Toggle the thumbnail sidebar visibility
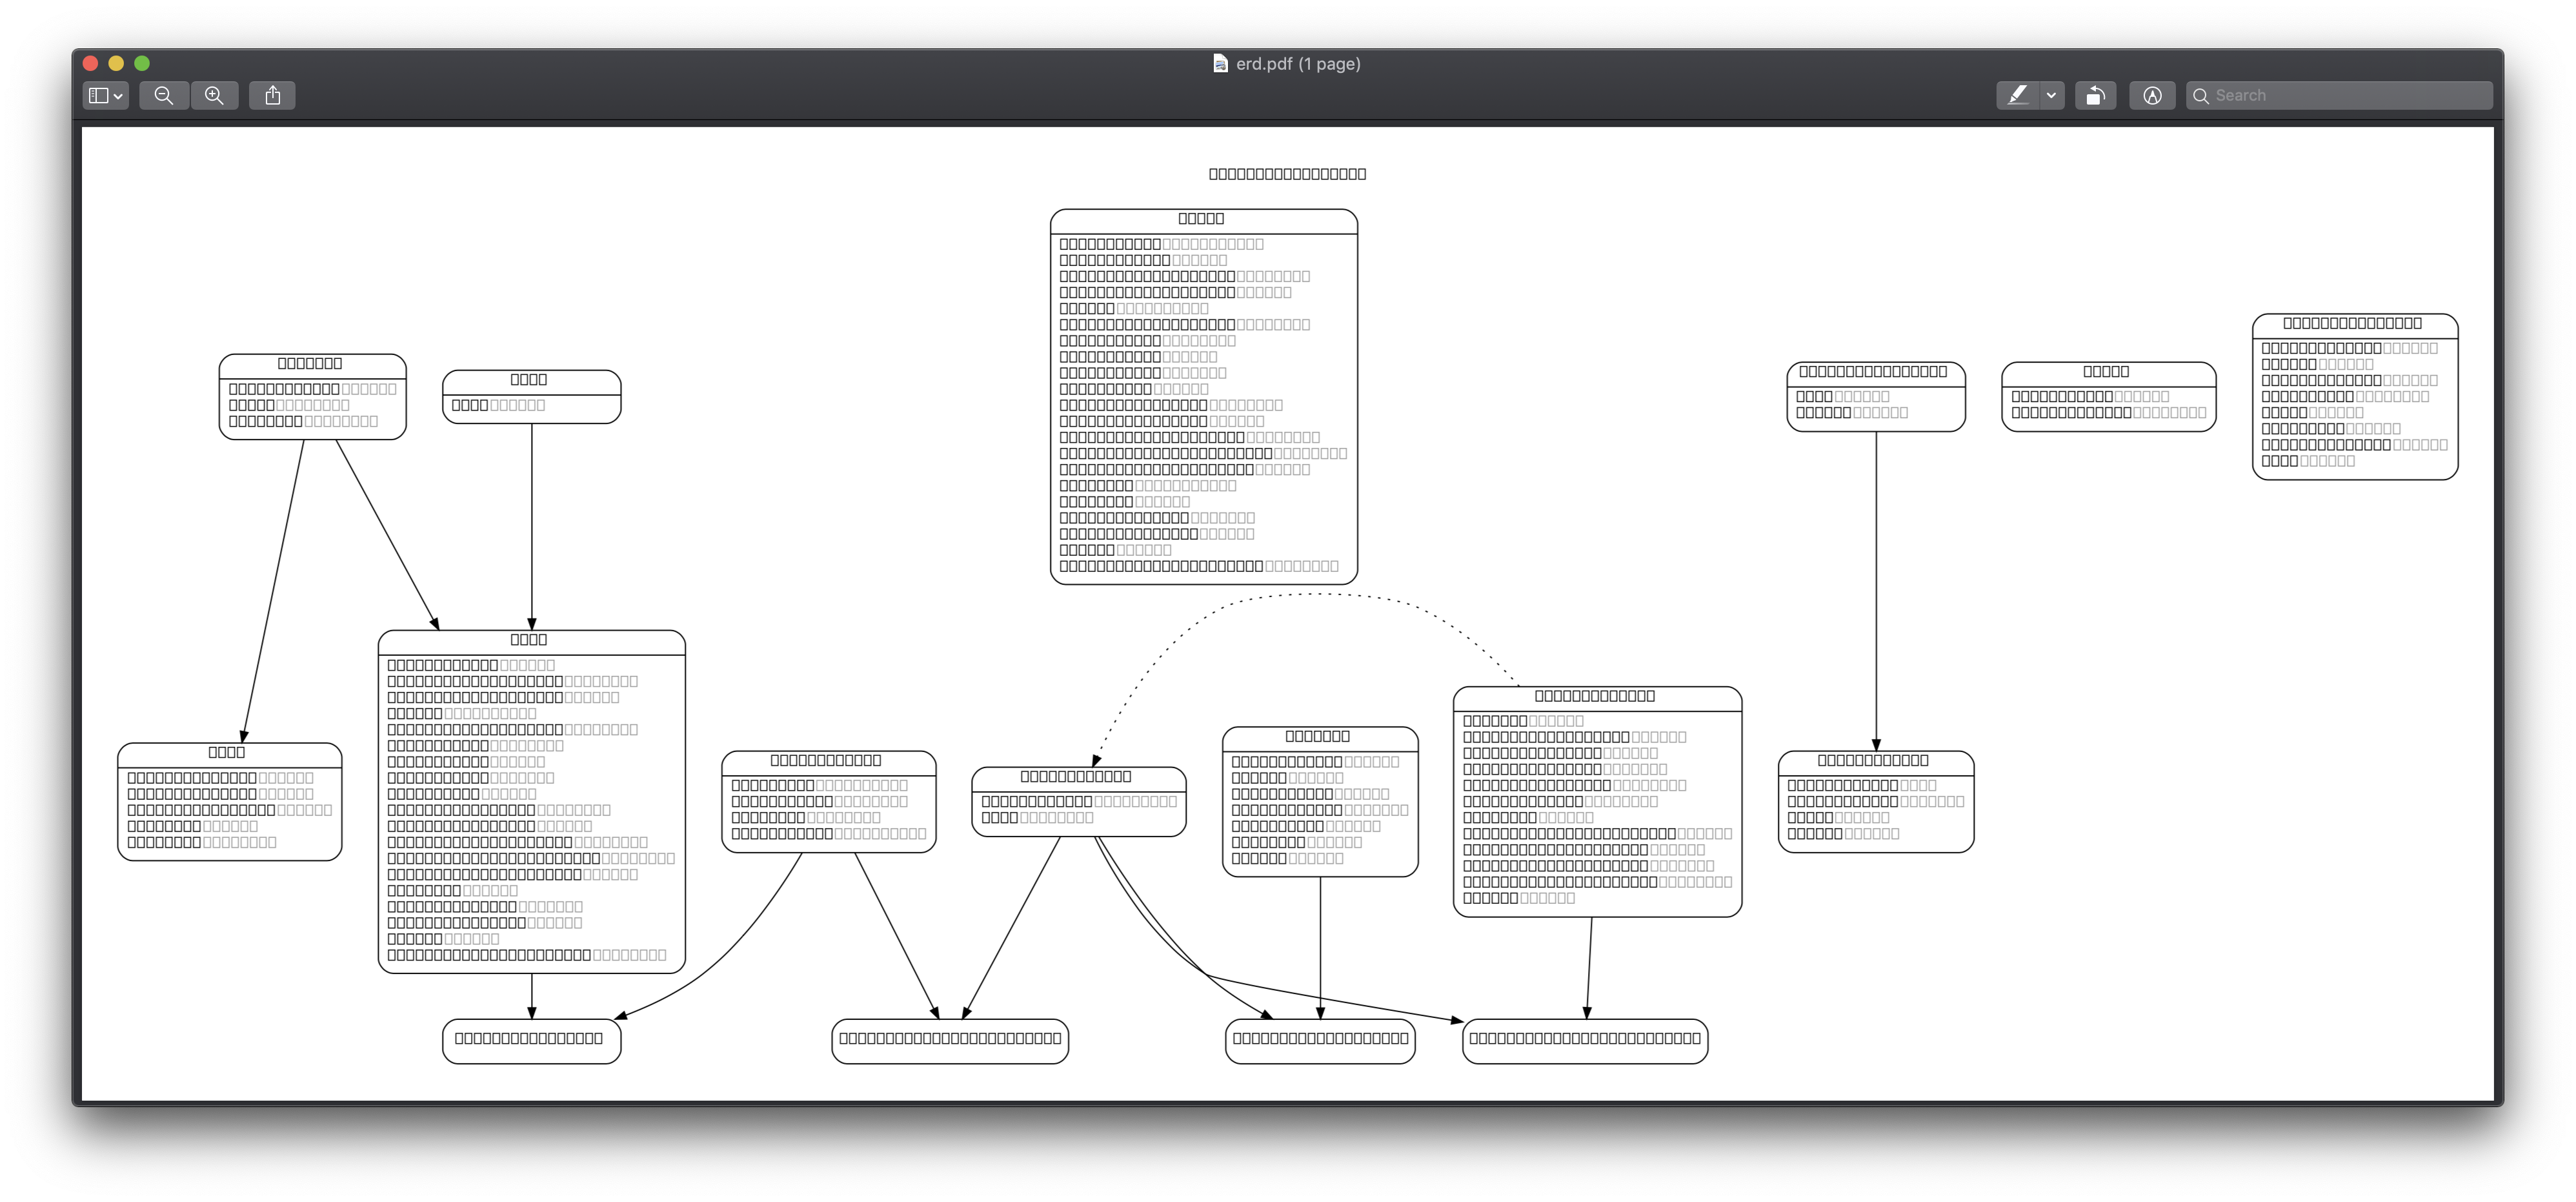Screen dimensions: 2576x1202 point(99,95)
